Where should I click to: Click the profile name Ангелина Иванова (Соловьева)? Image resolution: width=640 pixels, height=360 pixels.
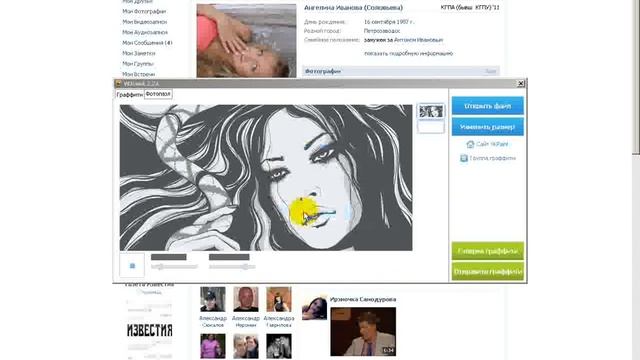tap(353, 8)
